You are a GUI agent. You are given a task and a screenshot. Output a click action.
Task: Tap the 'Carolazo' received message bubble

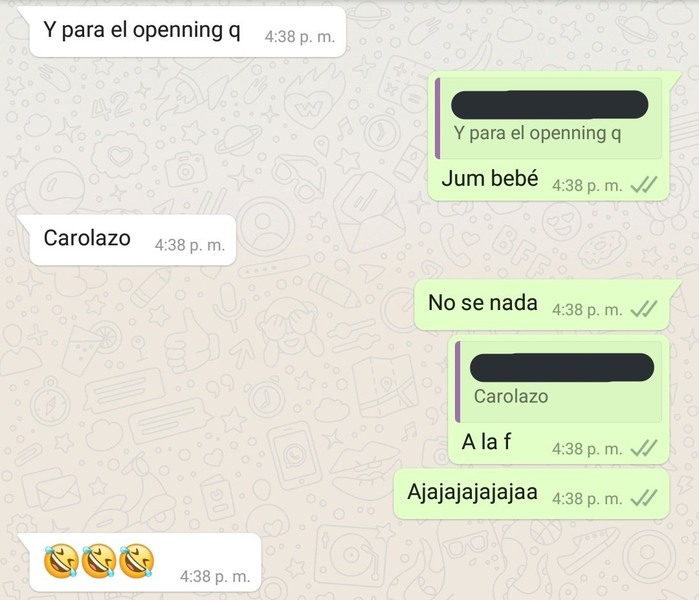coord(132,240)
